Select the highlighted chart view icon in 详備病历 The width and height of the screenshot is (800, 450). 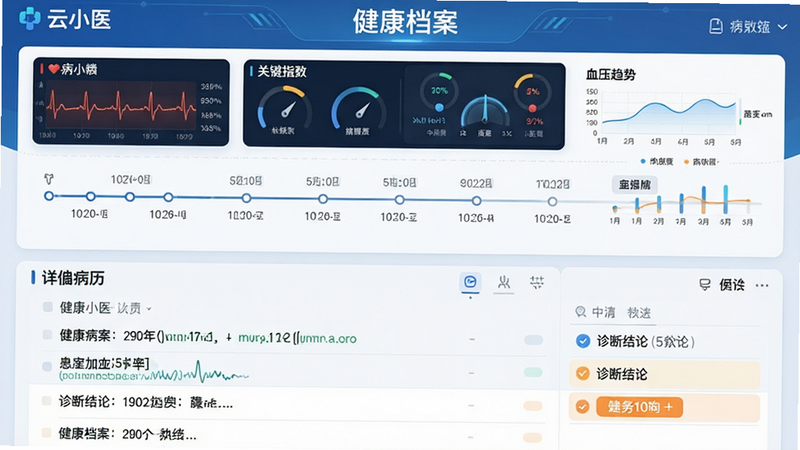click(x=470, y=282)
